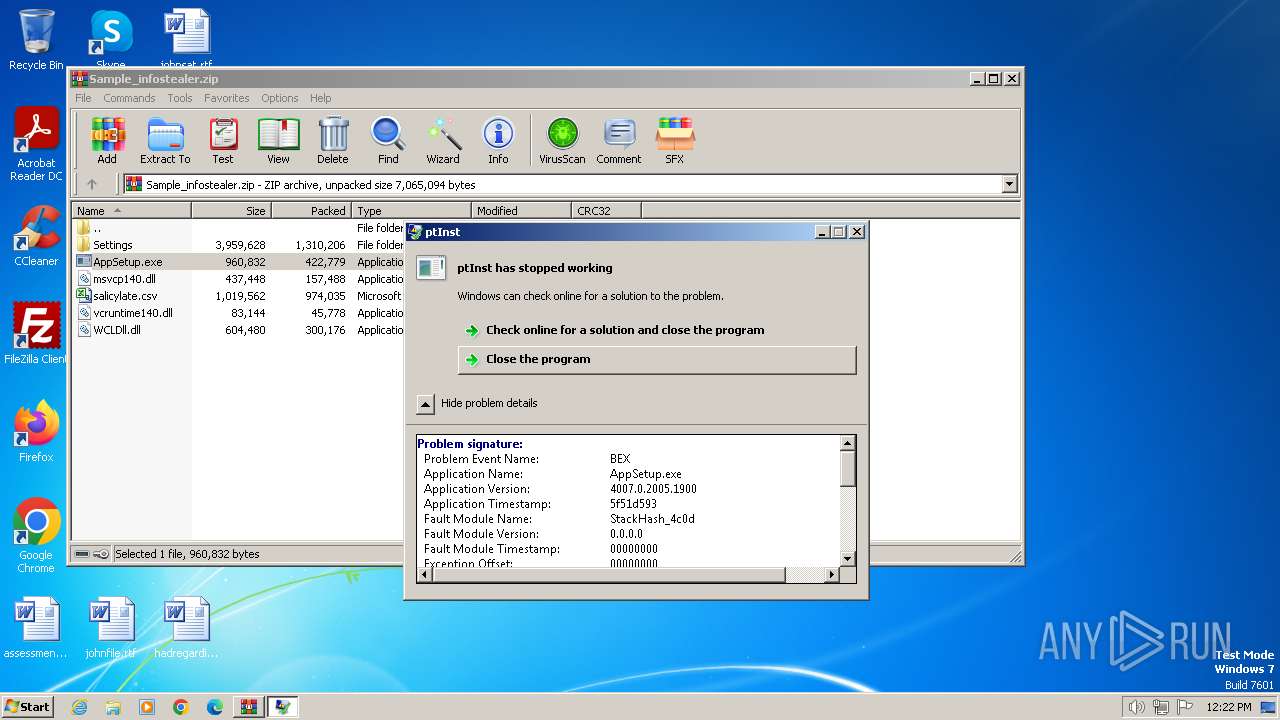
Task: Select the vcruntime140.dll file row
Action: [x=240, y=313]
